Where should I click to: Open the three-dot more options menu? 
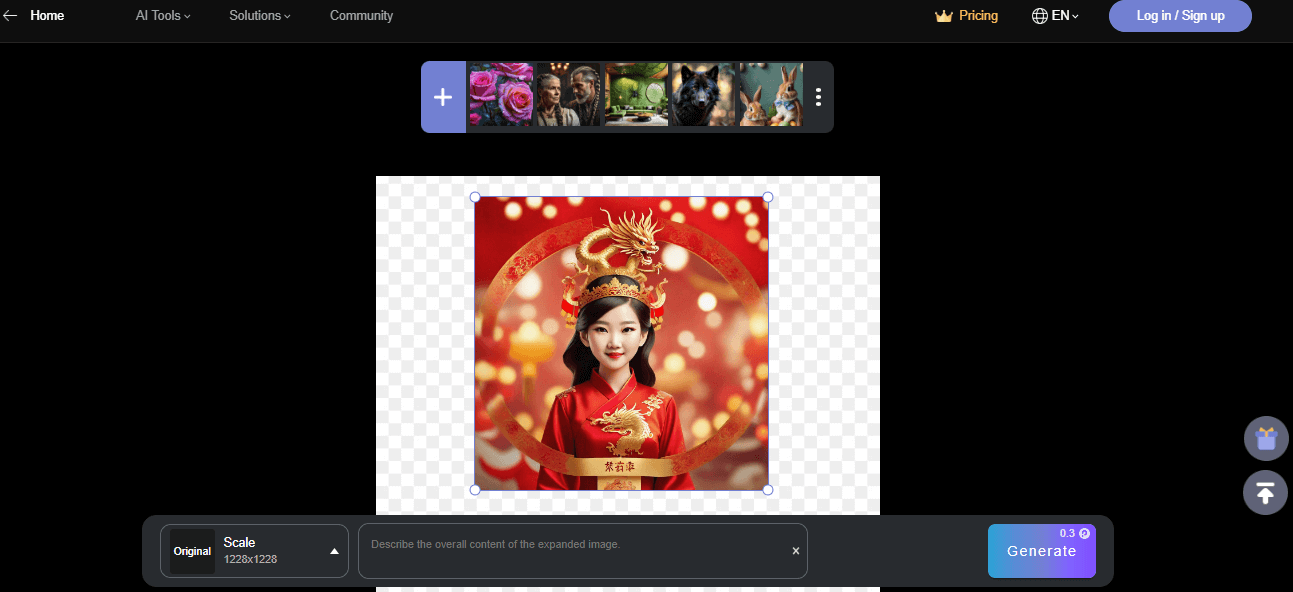[818, 97]
